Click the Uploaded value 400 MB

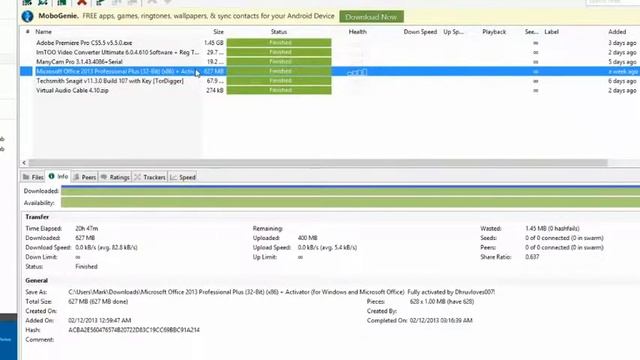tap(307, 238)
